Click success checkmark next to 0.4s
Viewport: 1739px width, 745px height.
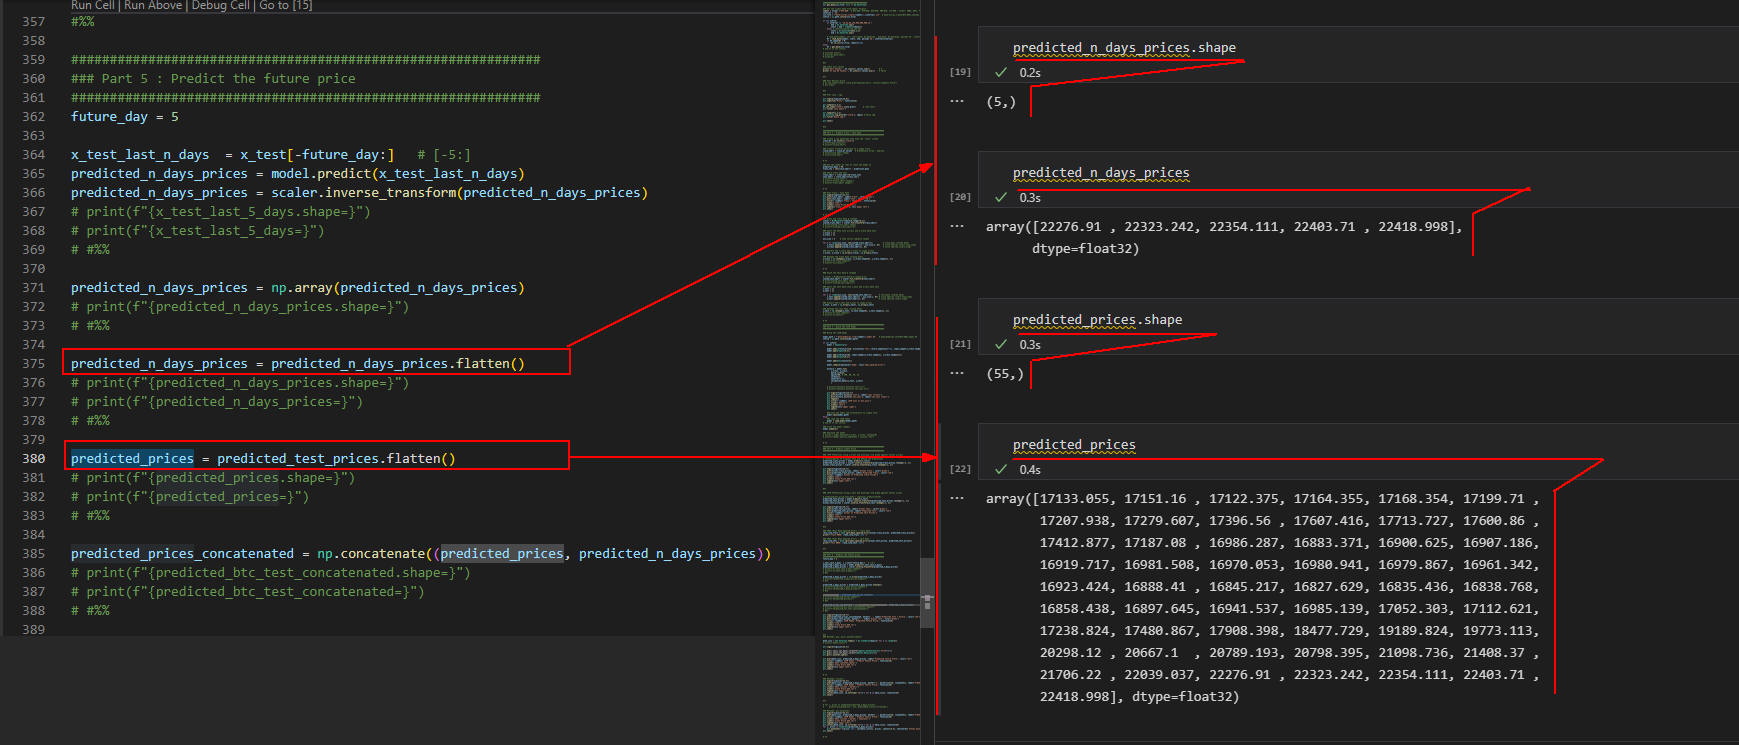pos(1001,469)
